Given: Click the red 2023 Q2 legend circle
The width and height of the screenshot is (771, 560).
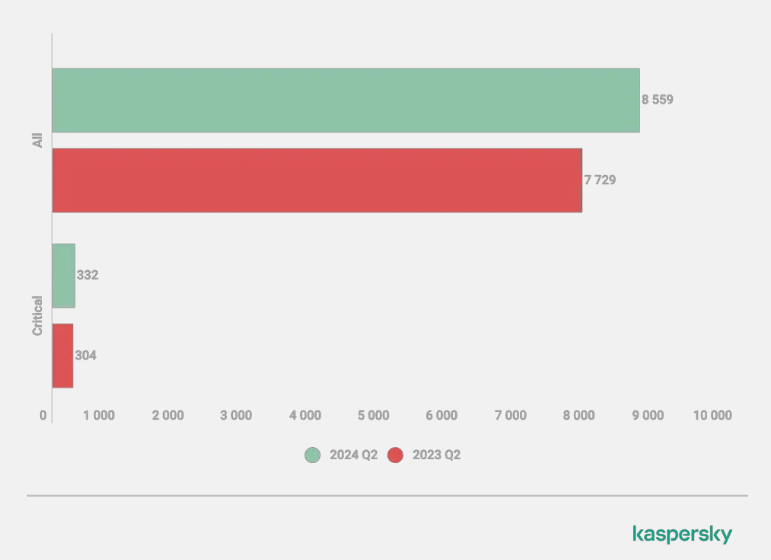Looking at the screenshot, I should pyautogui.click(x=395, y=455).
